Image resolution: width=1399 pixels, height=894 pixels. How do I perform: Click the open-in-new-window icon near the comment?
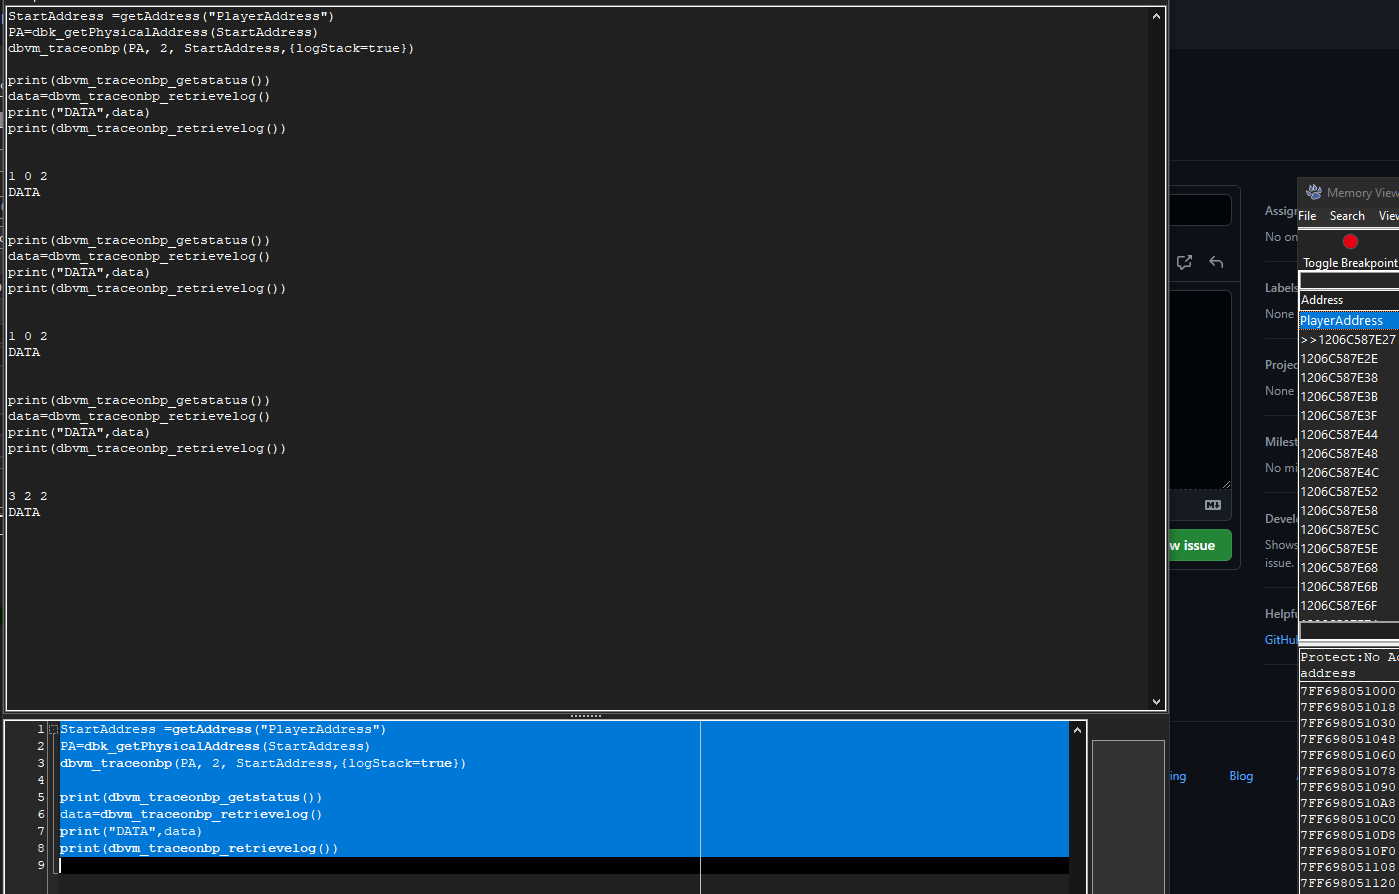1184,262
